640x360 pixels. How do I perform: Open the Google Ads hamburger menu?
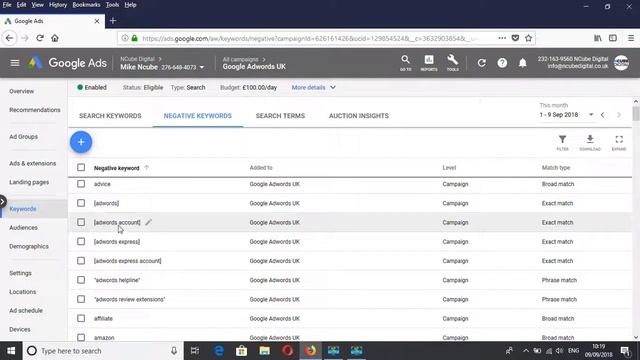tap(15, 63)
